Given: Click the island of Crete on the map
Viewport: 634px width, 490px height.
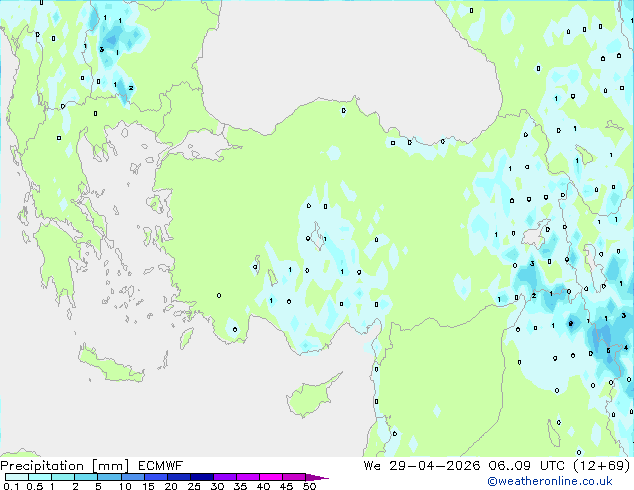Looking at the screenshot, I should [111, 365].
